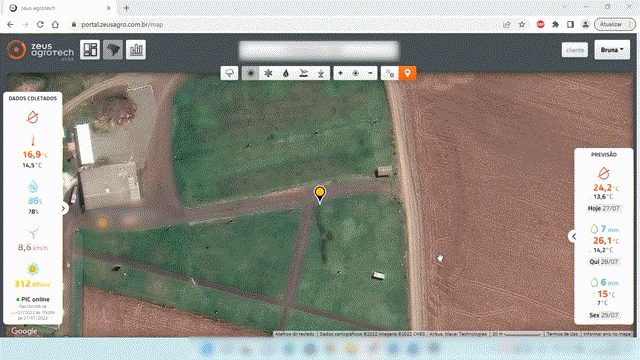The height and width of the screenshot is (360, 640).
Task: Click the thermometer temperature icon
Action: tap(33, 140)
